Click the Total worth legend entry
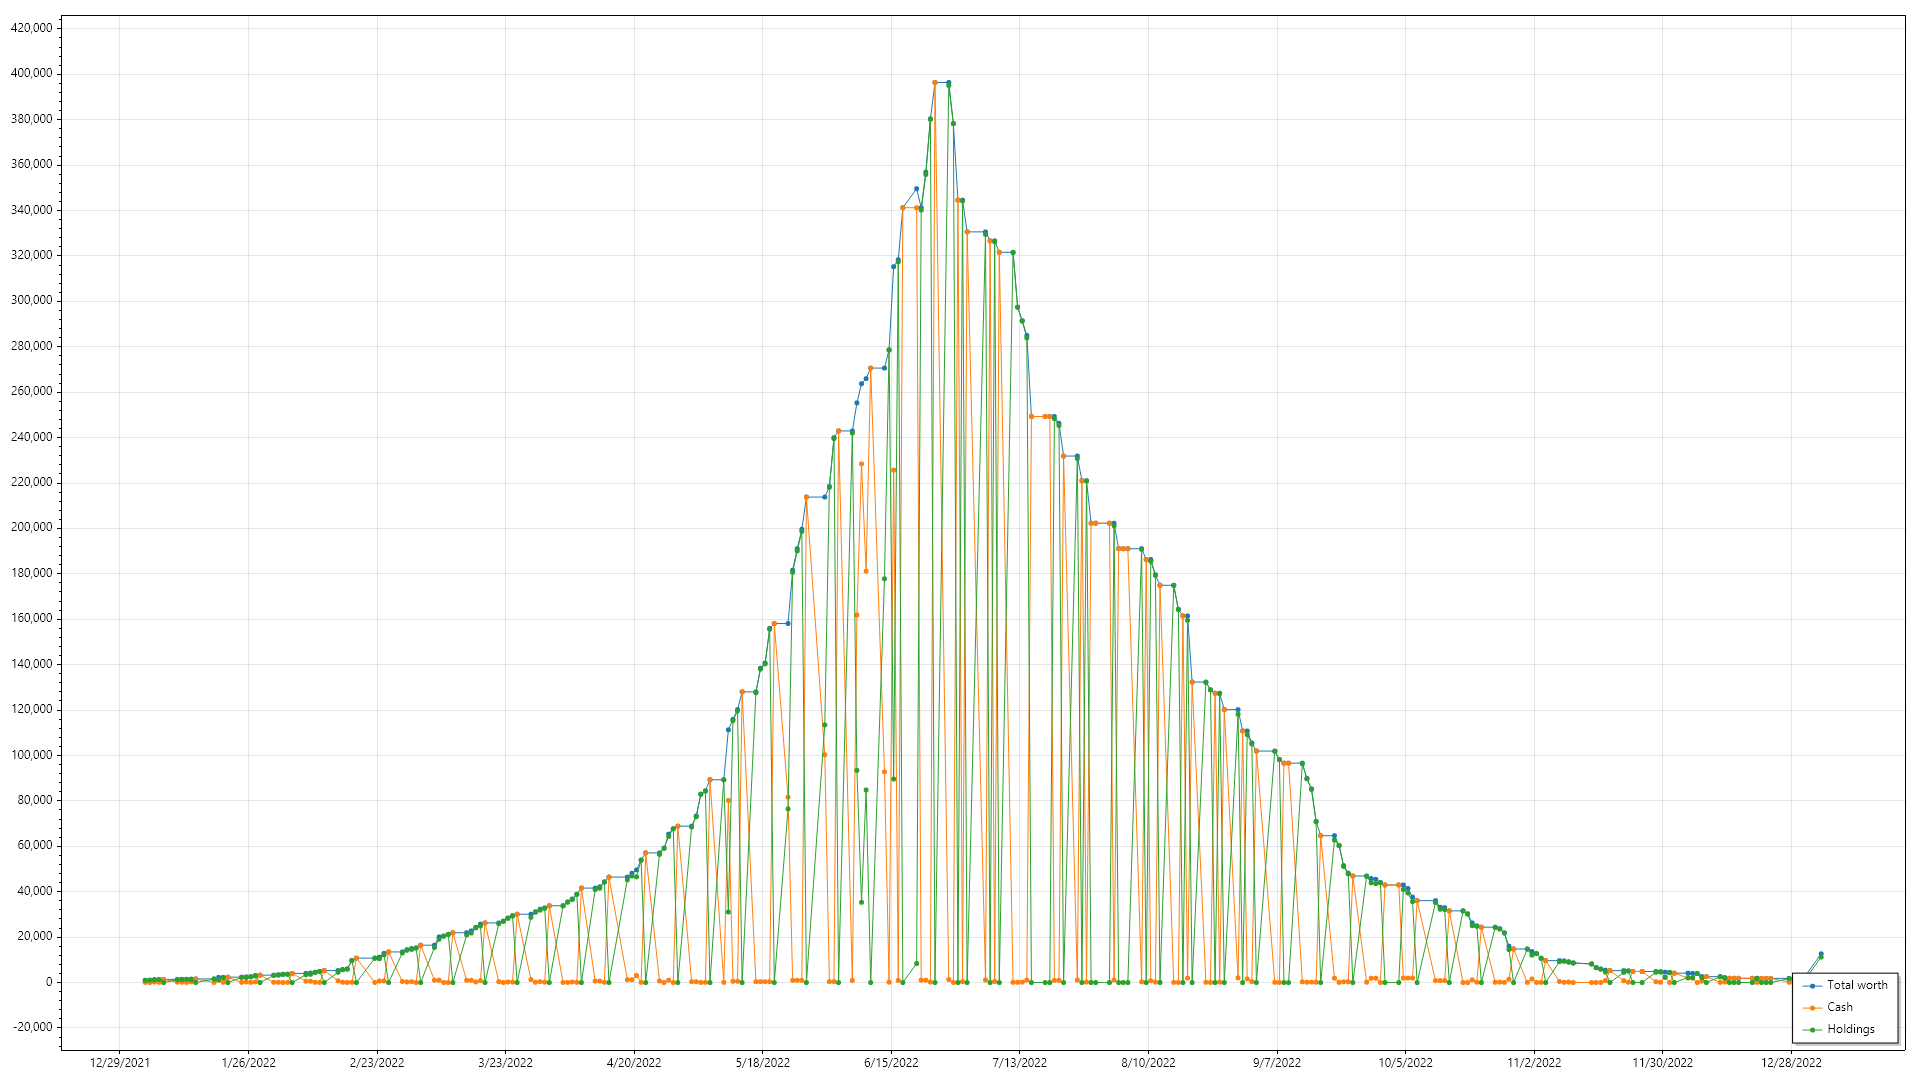Screen dimensions: 1920x1080 pos(1845,985)
